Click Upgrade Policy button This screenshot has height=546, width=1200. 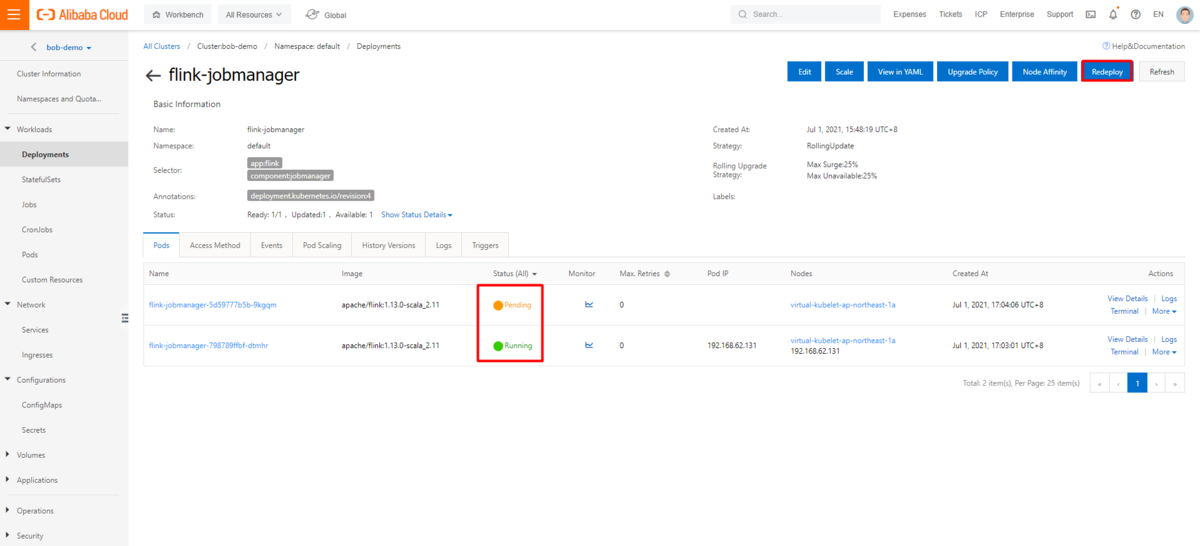coord(972,72)
